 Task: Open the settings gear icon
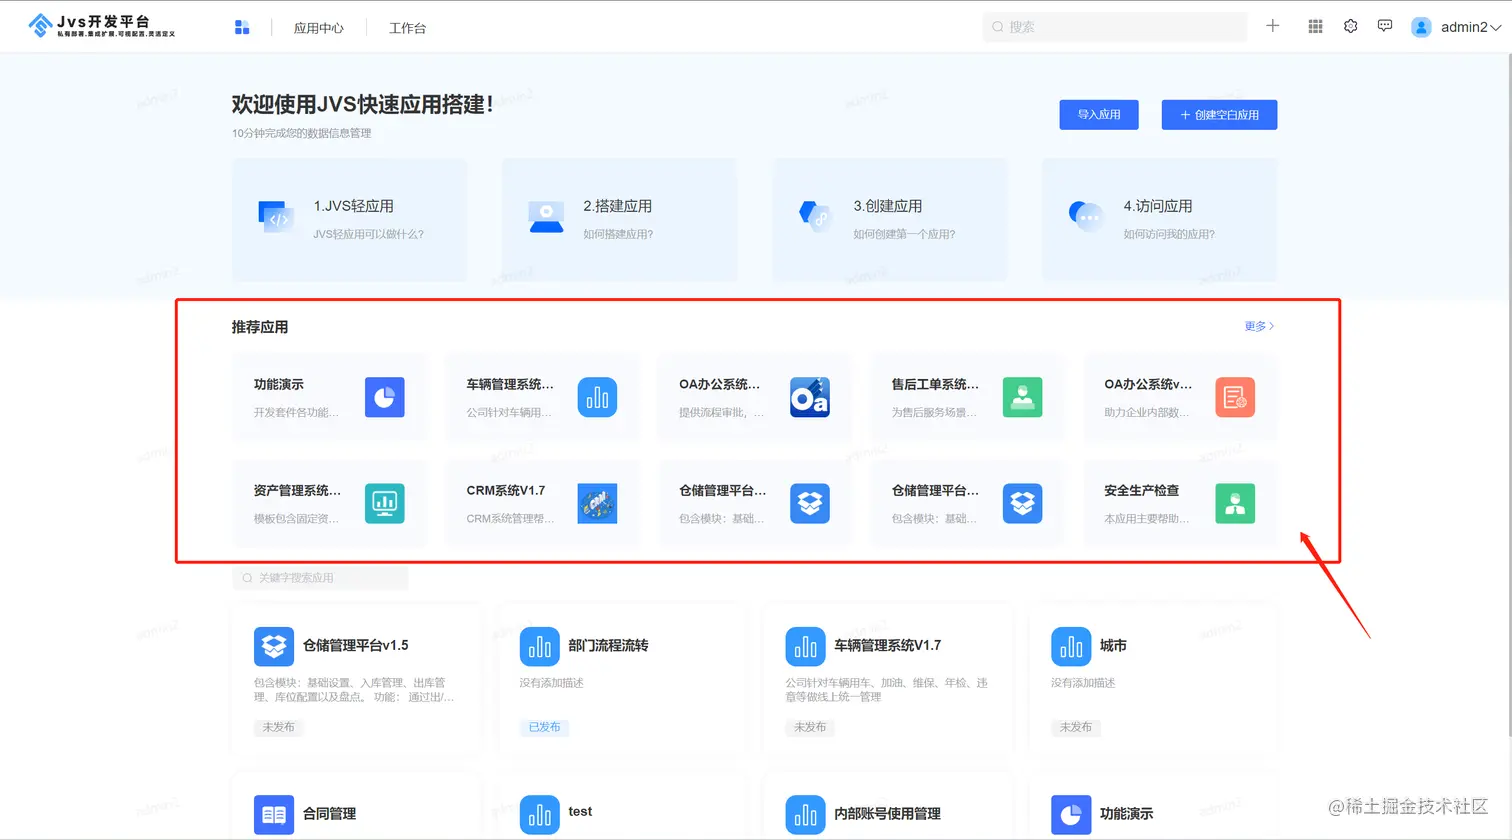point(1351,27)
